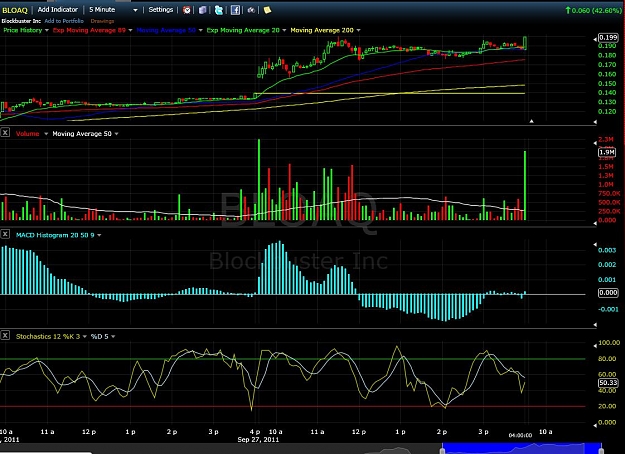The height and width of the screenshot is (454, 625).
Task: Open Stochastics 12 %K 3 dropdown
Action: click(x=85, y=337)
